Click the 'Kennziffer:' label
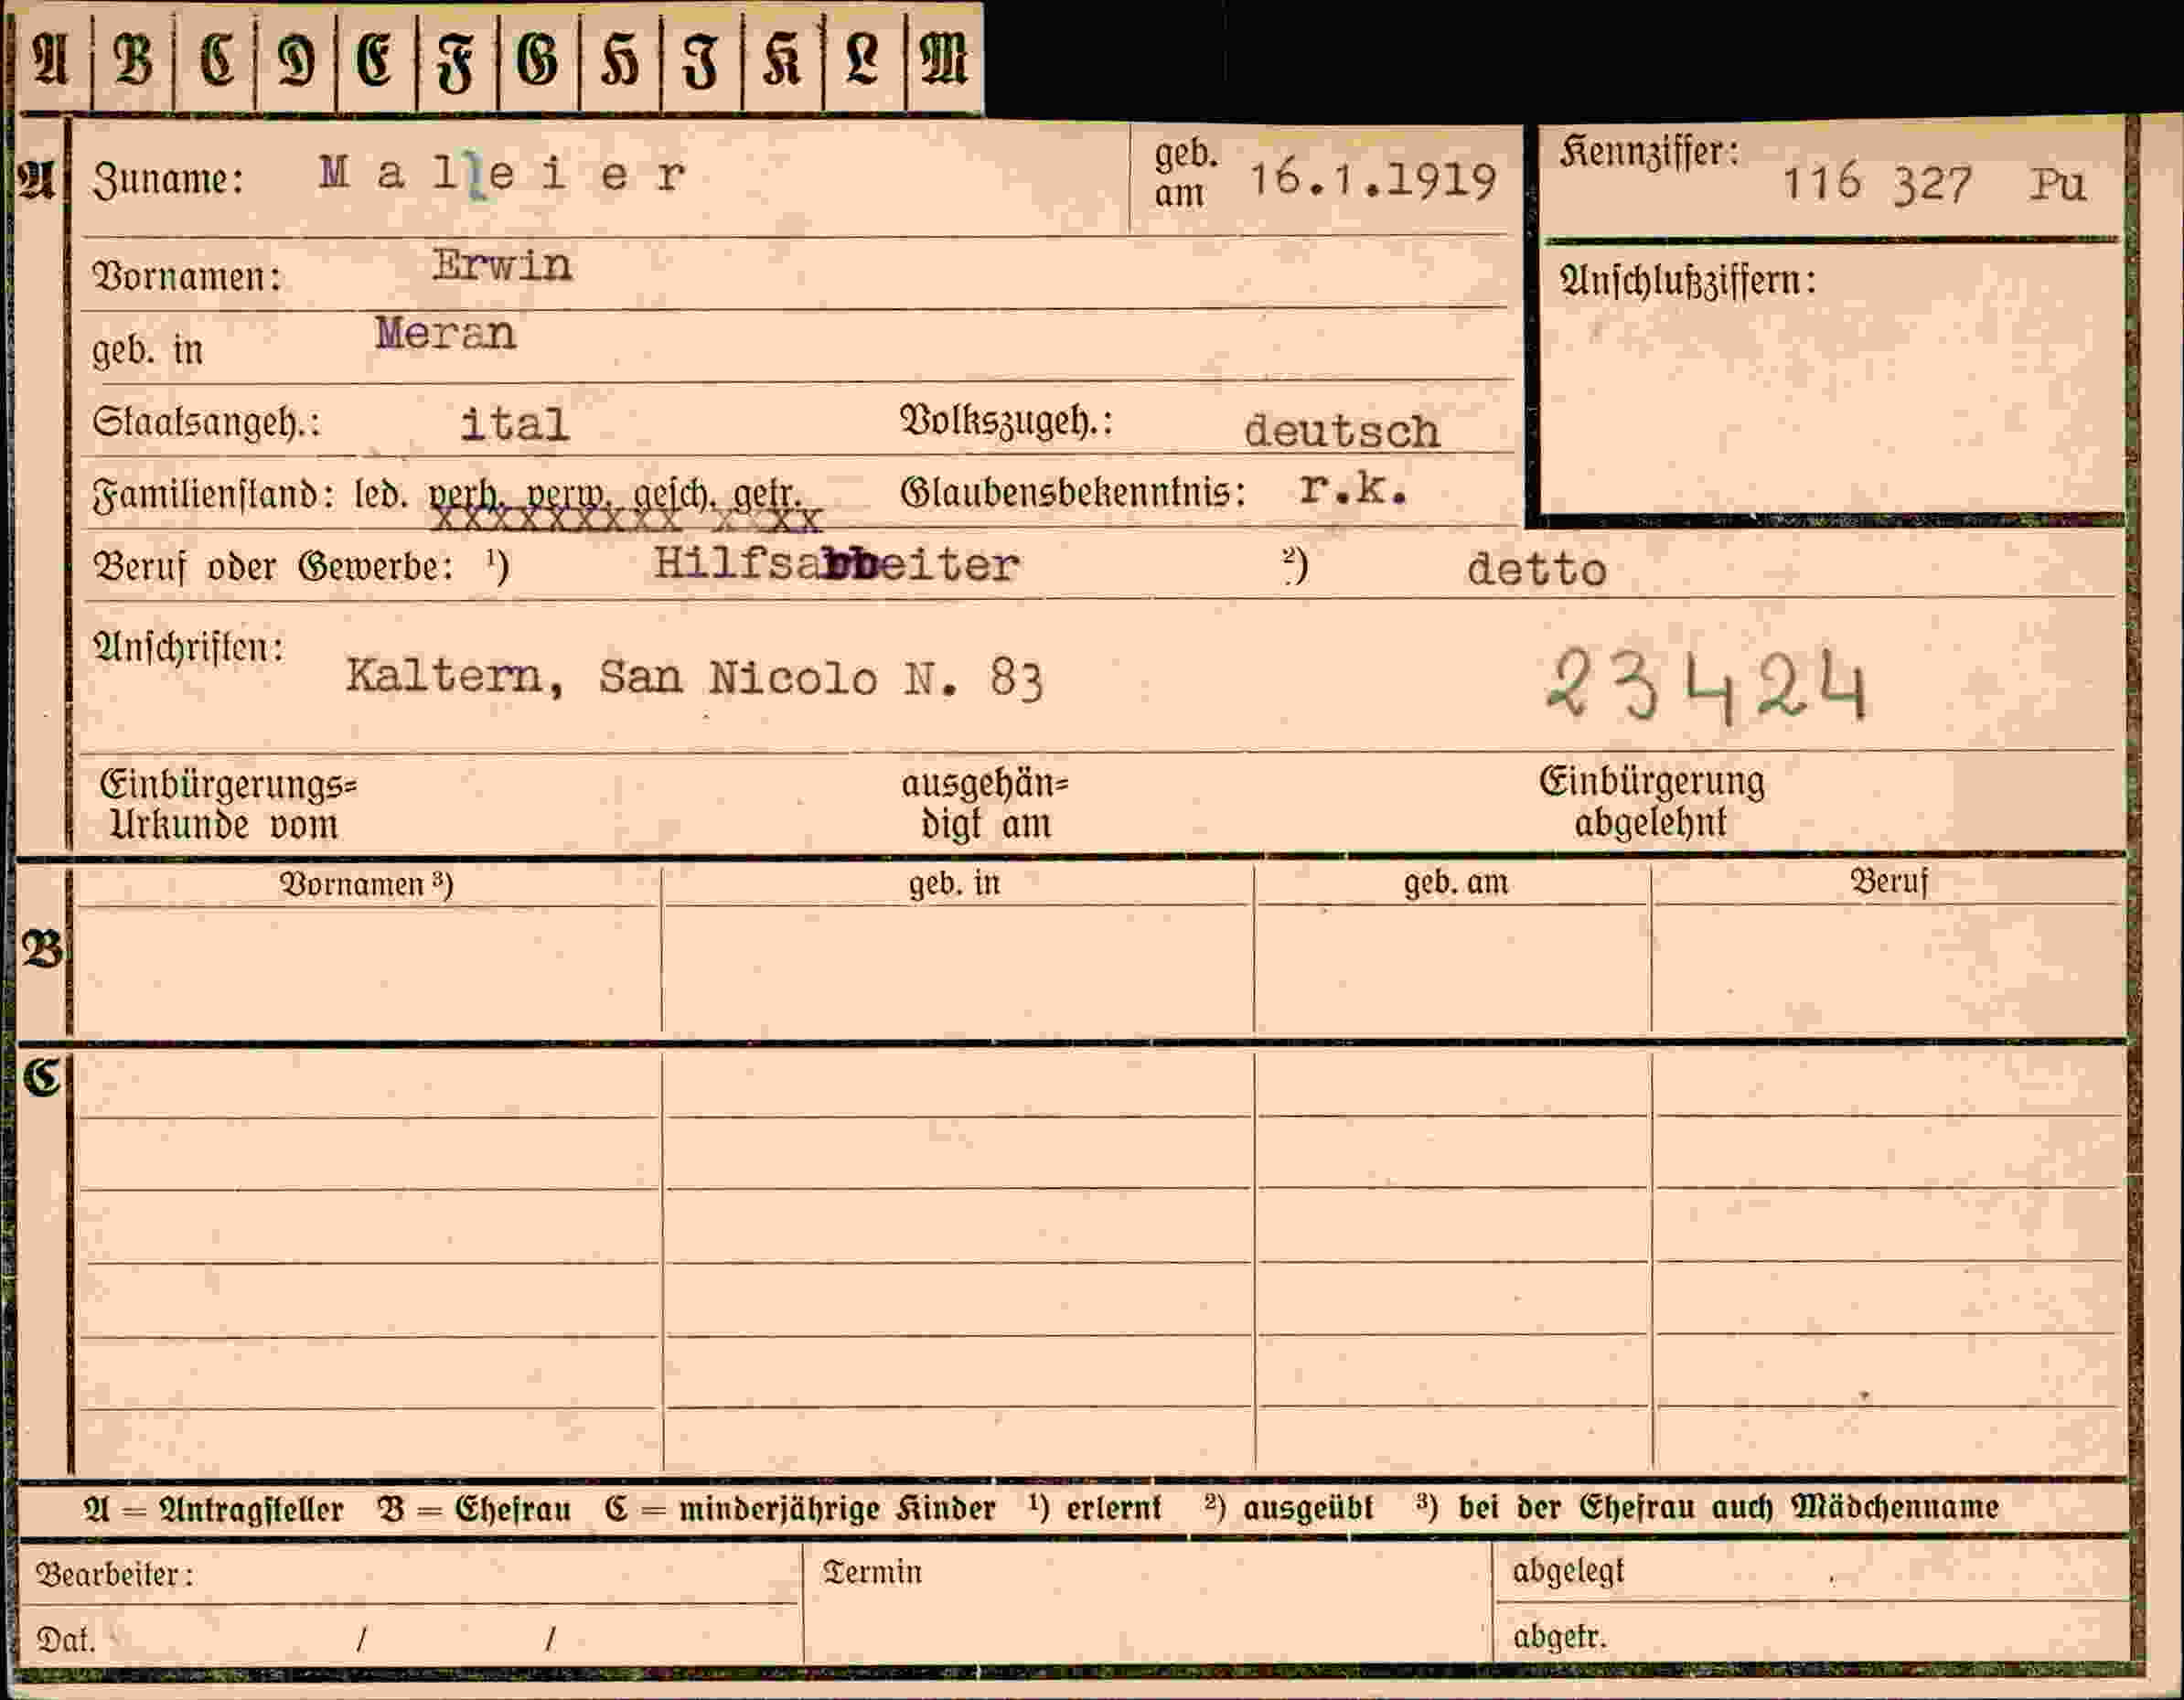 (1648, 152)
